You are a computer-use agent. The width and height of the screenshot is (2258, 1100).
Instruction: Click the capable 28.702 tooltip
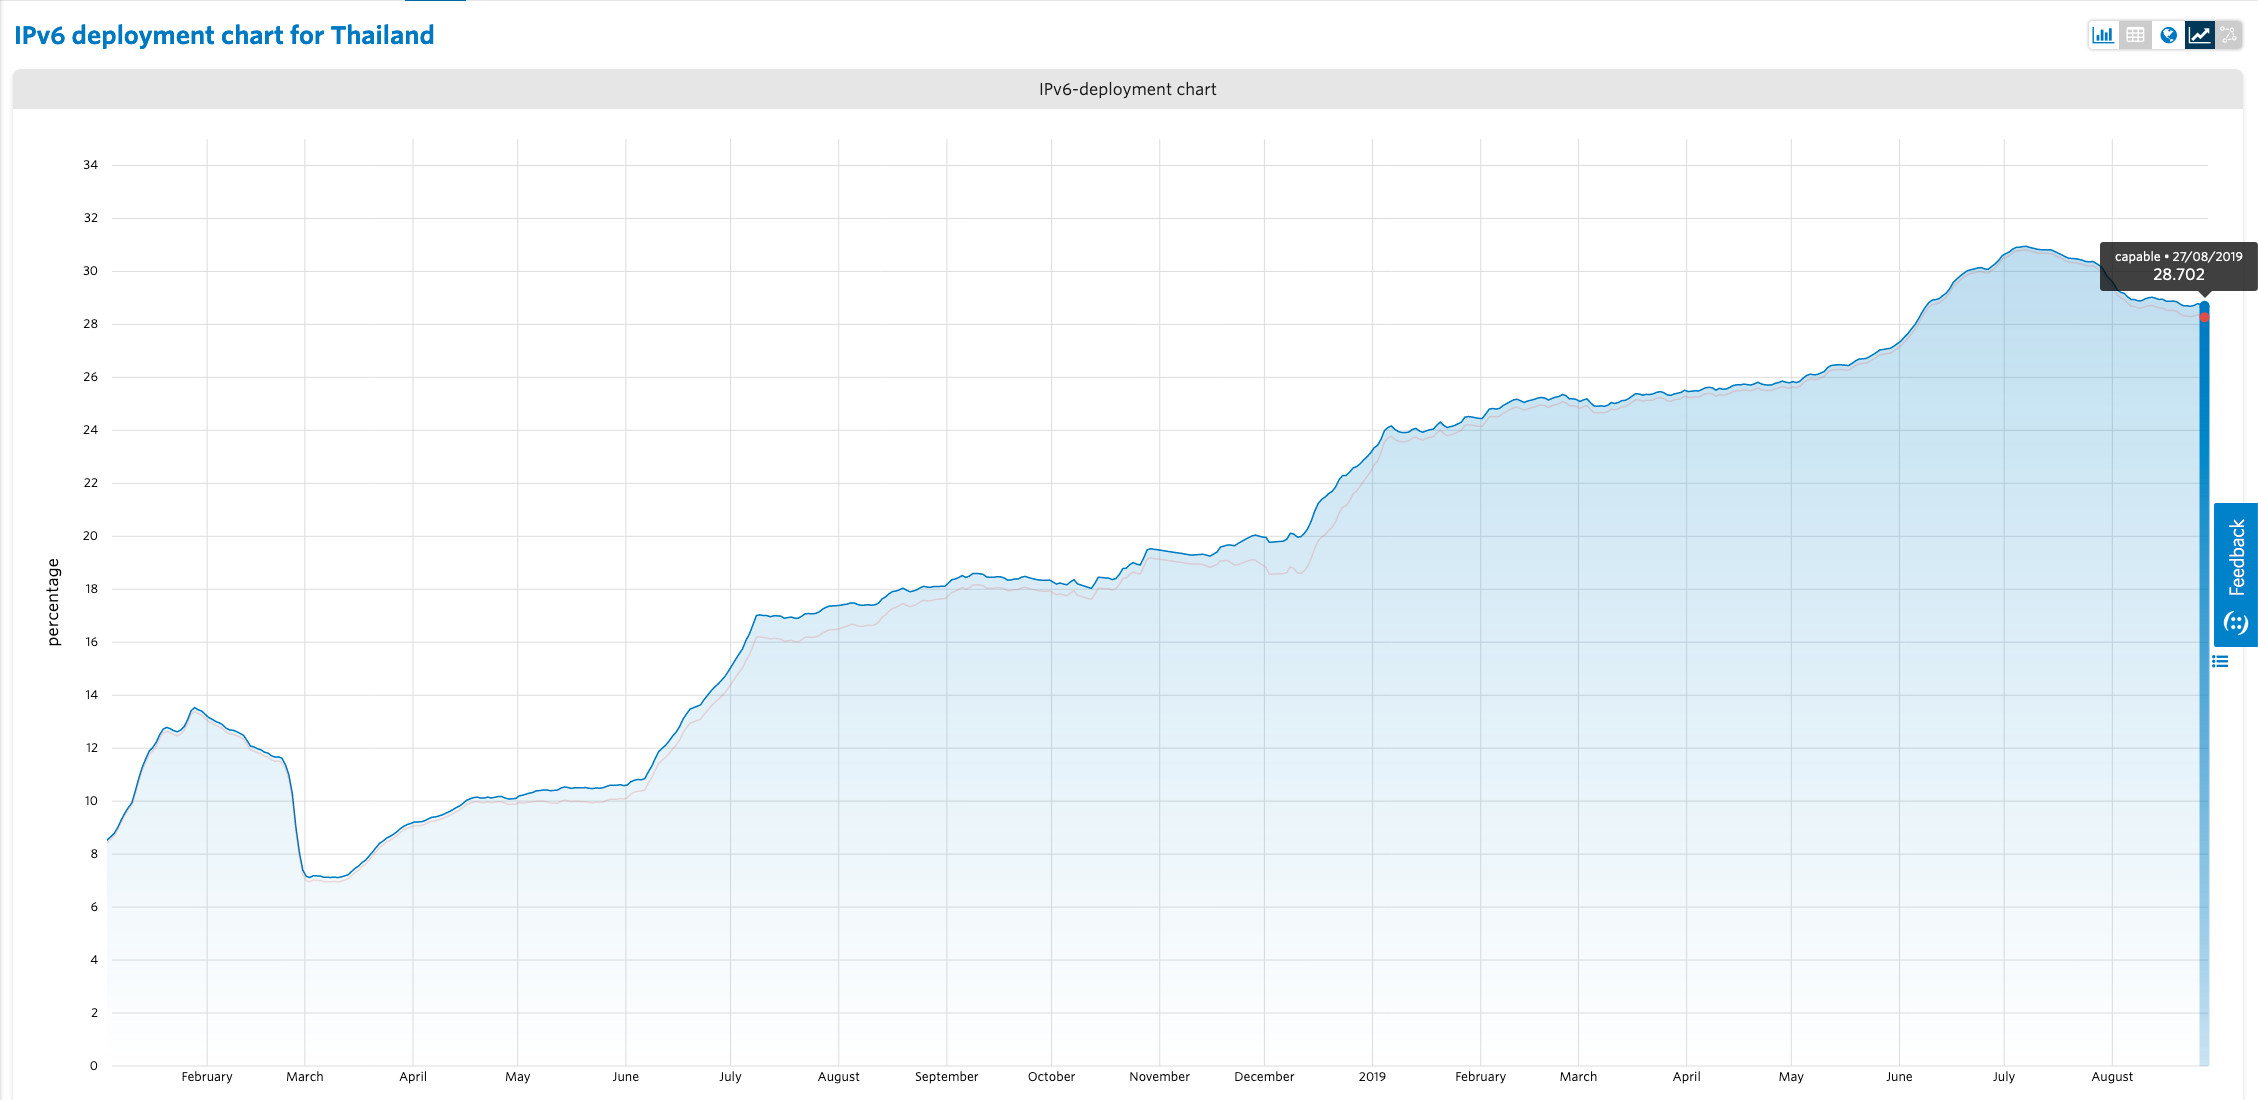coord(2178,266)
